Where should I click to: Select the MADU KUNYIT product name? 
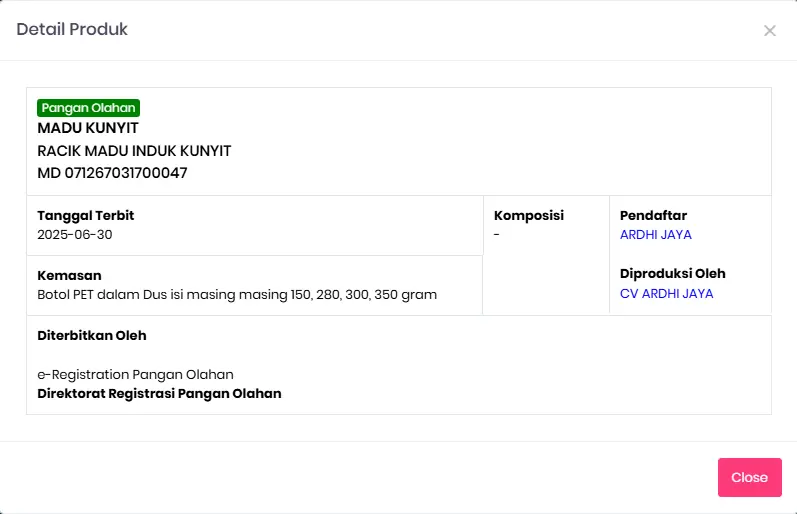point(88,128)
